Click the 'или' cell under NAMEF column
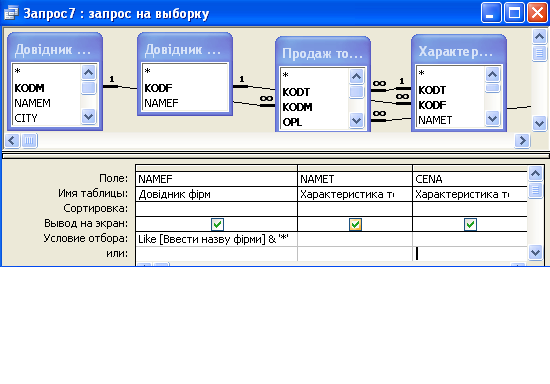Viewport: 550px width, 384px height. pos(216,254)
